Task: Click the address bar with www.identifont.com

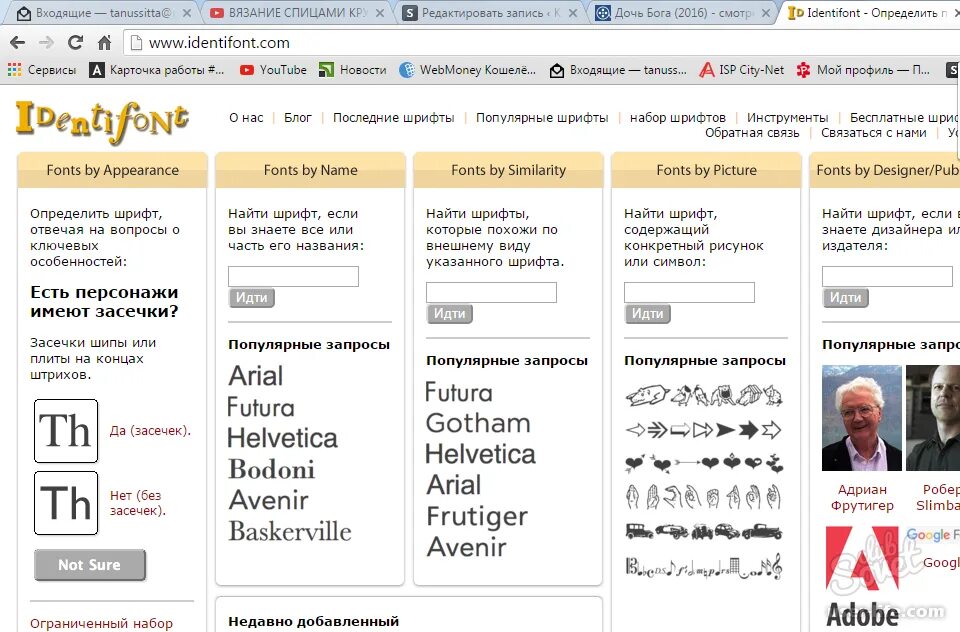Action: pyautogui.click(x=541, y=43)
